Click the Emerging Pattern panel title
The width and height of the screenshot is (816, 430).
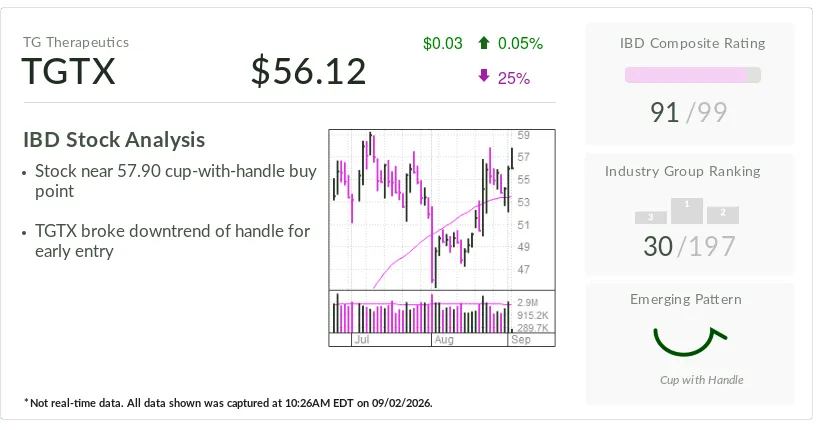(x=686, y=299)
